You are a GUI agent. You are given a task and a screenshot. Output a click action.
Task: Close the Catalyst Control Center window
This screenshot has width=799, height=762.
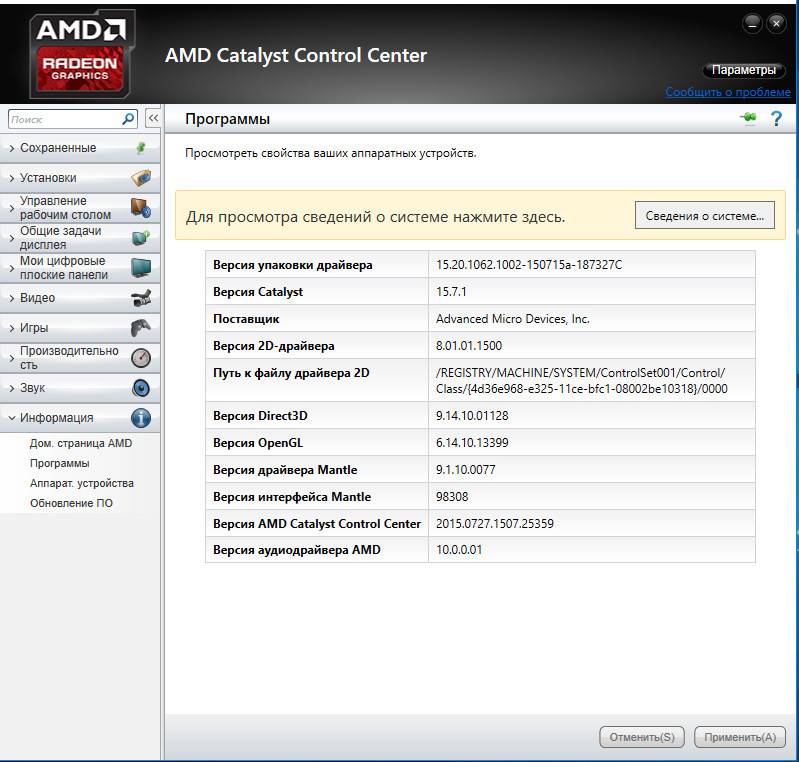click(x=776, y=23)
